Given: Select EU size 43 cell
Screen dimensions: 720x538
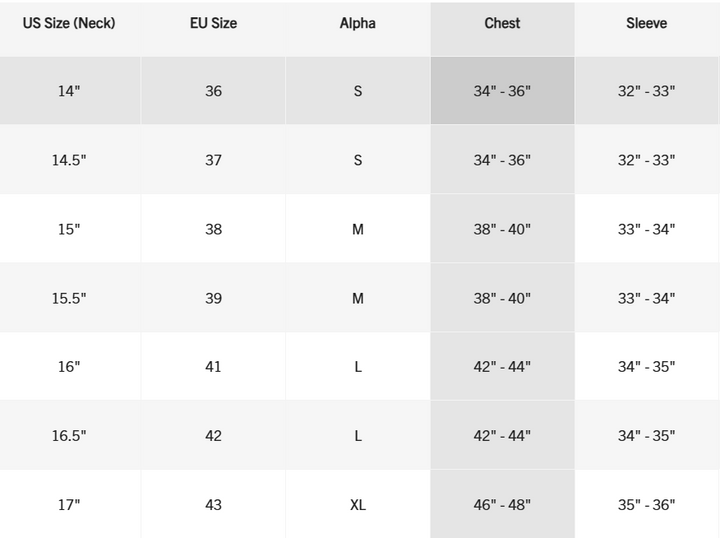Looking at the screenshot, I should (x=213, y=505).
